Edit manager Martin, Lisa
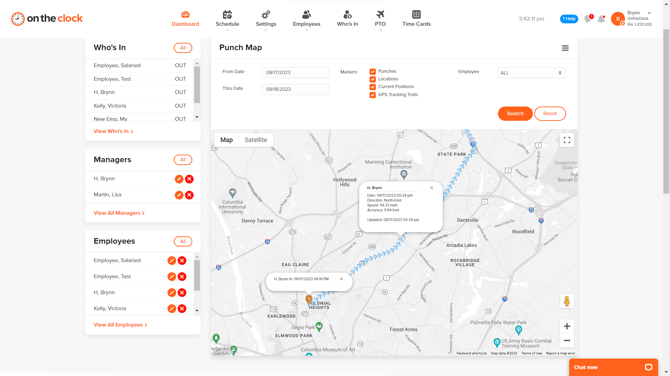 point(179,195)
